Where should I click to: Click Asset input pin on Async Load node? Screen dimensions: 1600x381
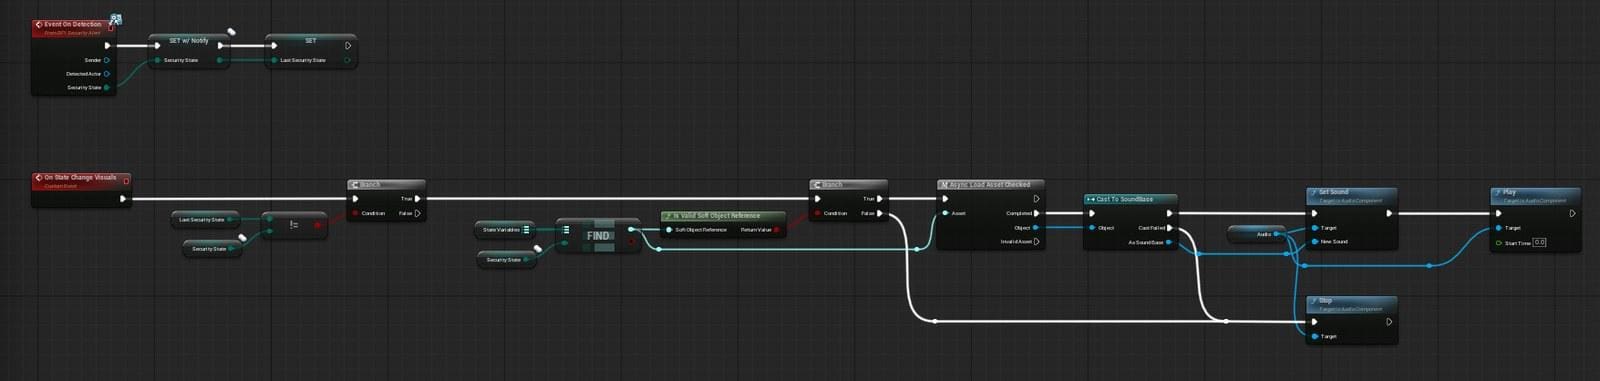945,213
